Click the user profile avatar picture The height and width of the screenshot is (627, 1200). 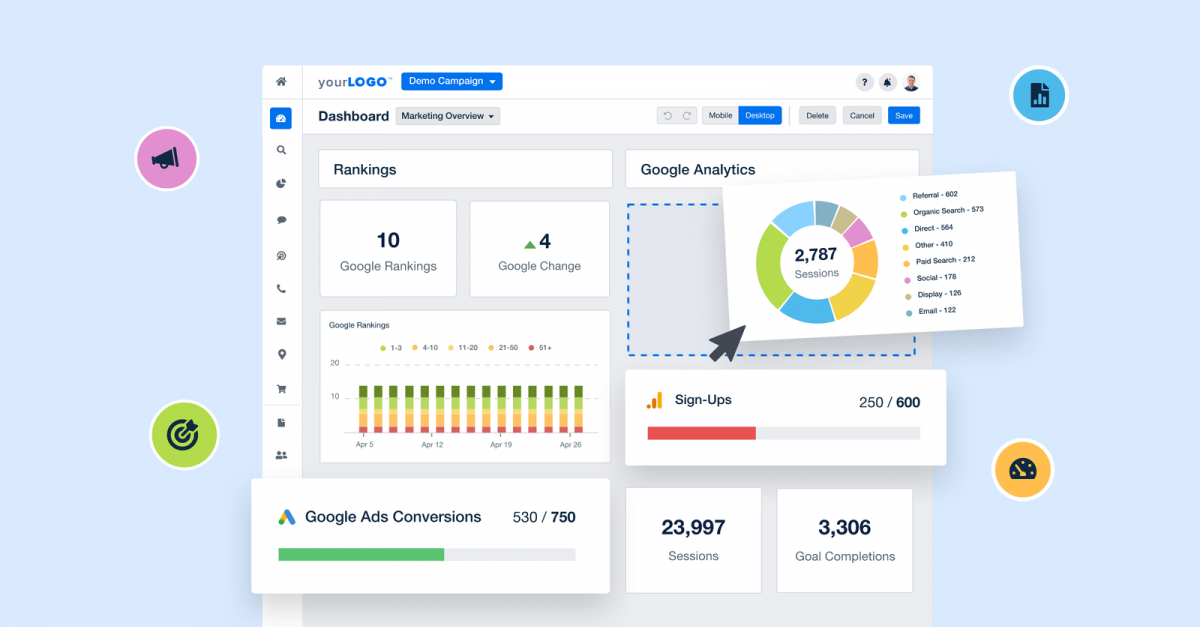pyautogui.click(x=912, y=82)
